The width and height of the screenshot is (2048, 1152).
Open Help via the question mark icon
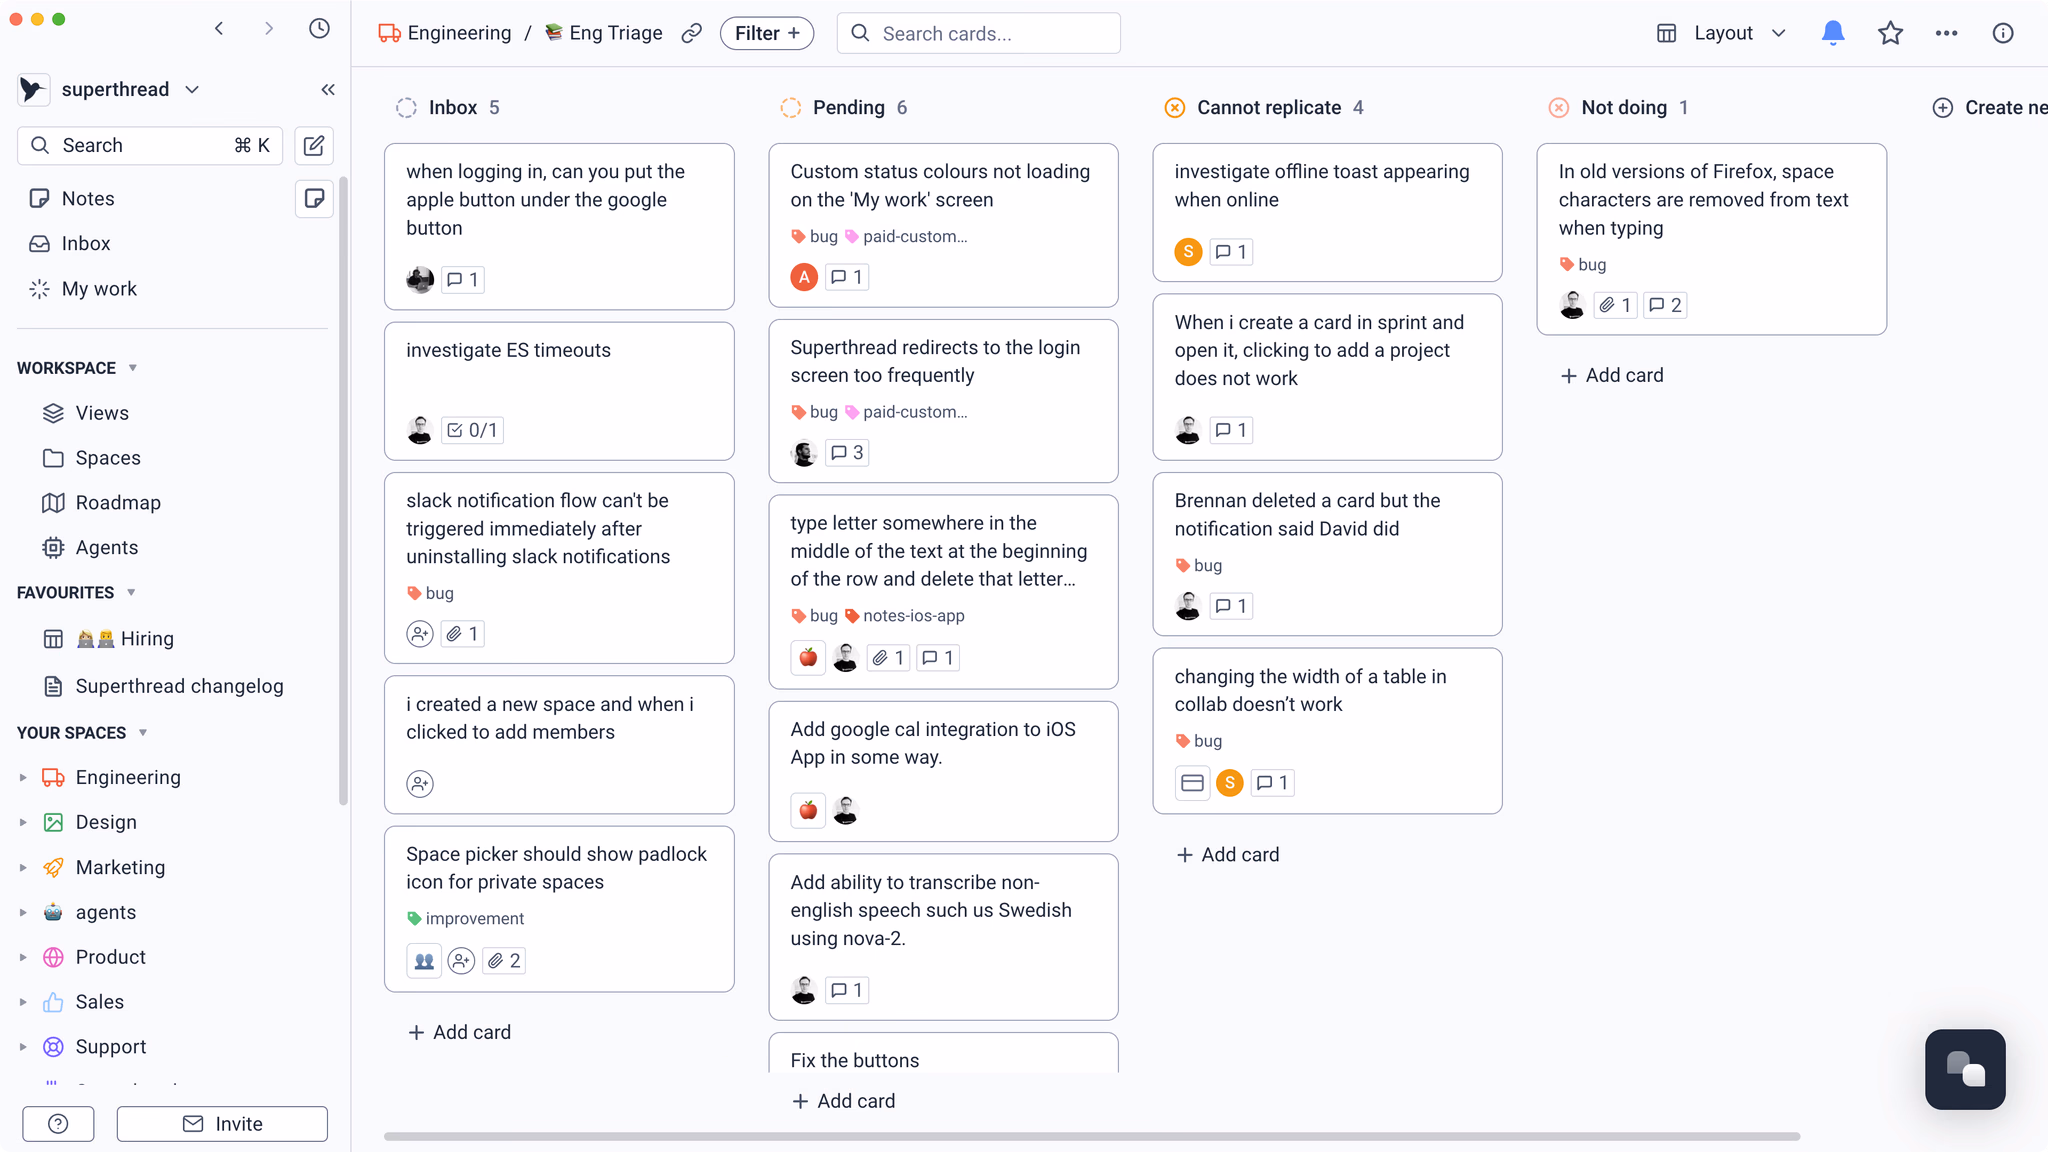58,1123
